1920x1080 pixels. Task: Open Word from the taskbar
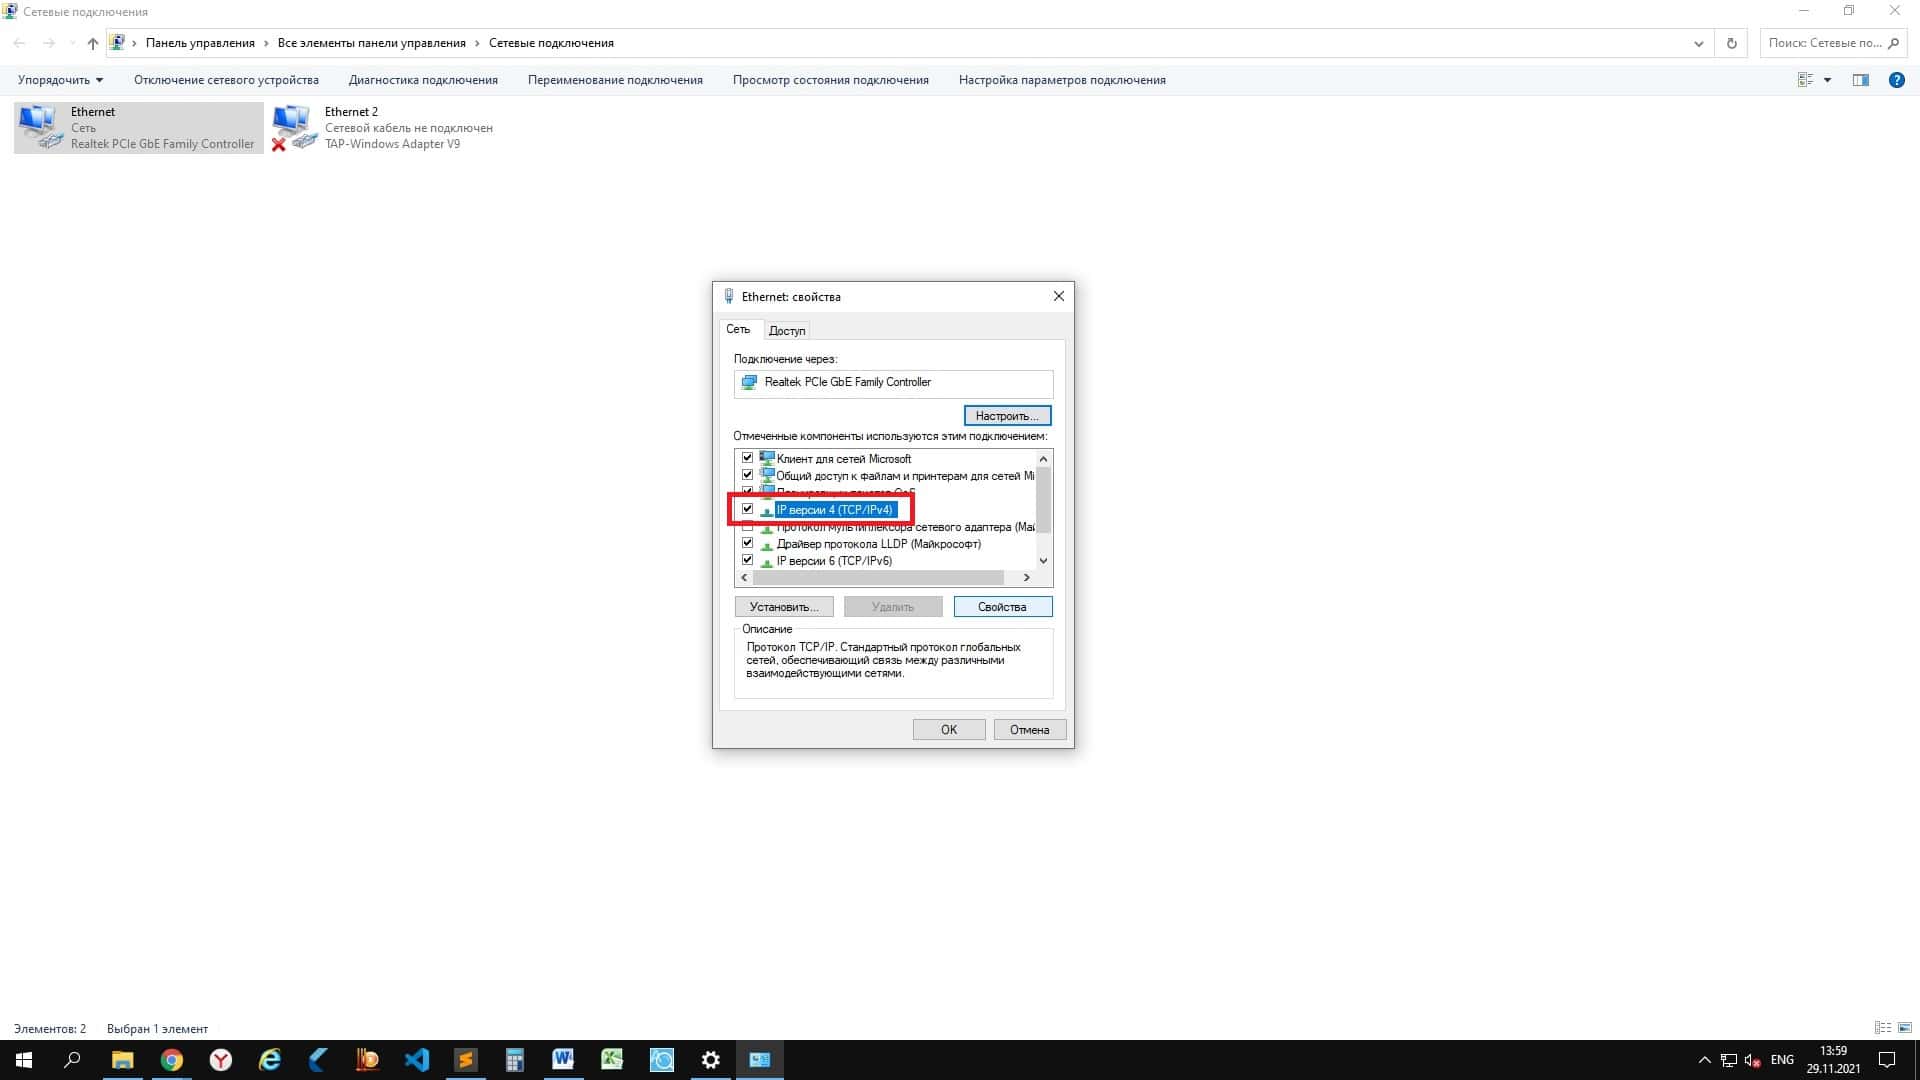click(x=563, y=1060)
